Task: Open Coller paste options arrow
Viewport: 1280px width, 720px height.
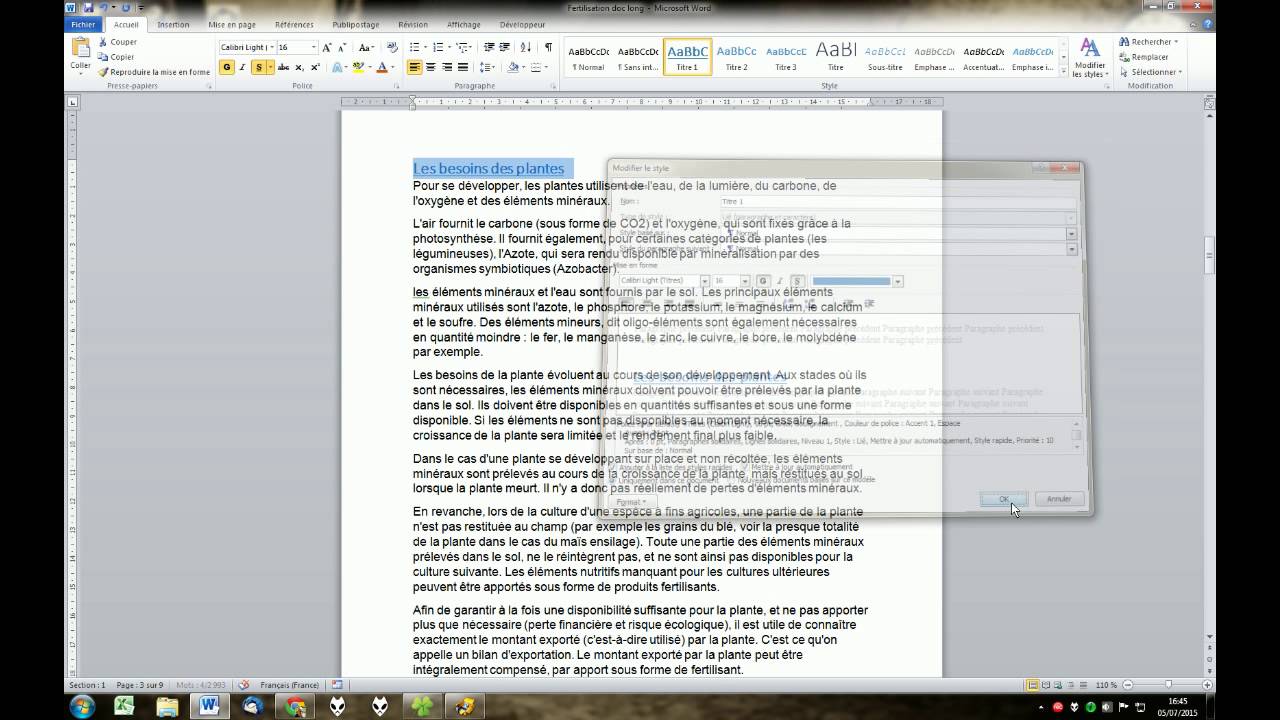Action: 80,71
